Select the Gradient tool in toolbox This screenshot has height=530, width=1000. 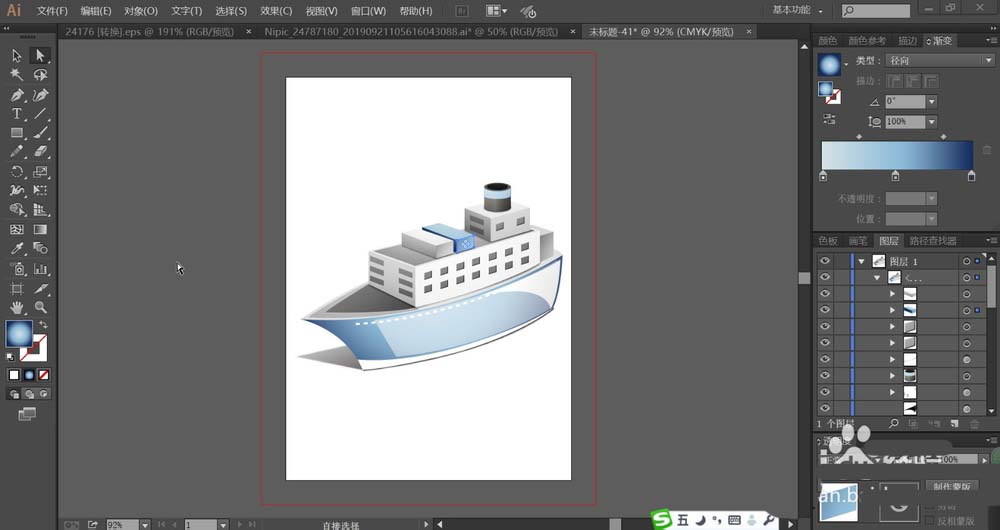pyautogui.click(x=40, y=229)
